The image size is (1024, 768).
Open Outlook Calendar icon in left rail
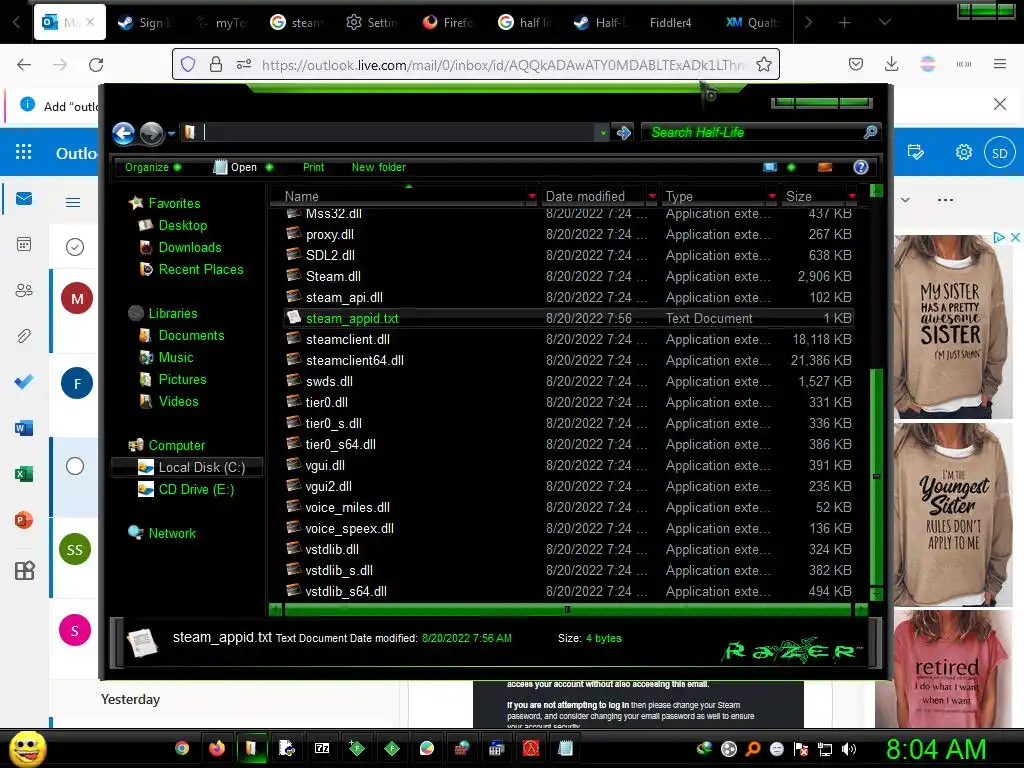click(24, 244)
